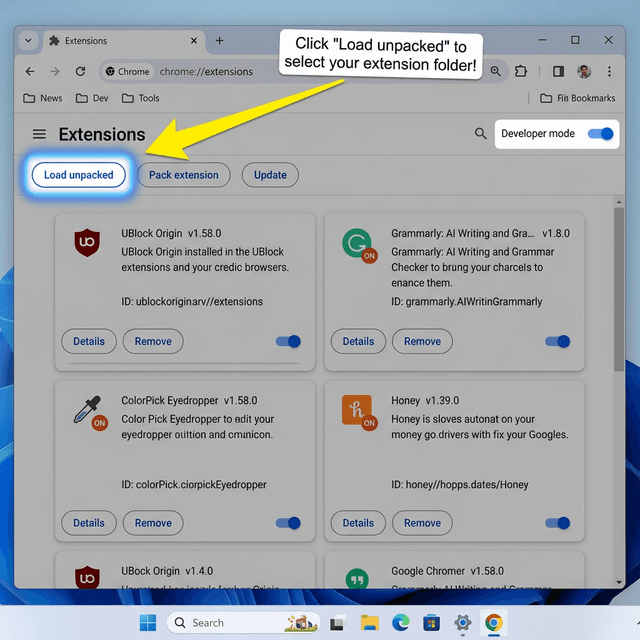Open File Explorer from taskbar
The width and height of the screenshot is (640, 640).
[370, 623]
